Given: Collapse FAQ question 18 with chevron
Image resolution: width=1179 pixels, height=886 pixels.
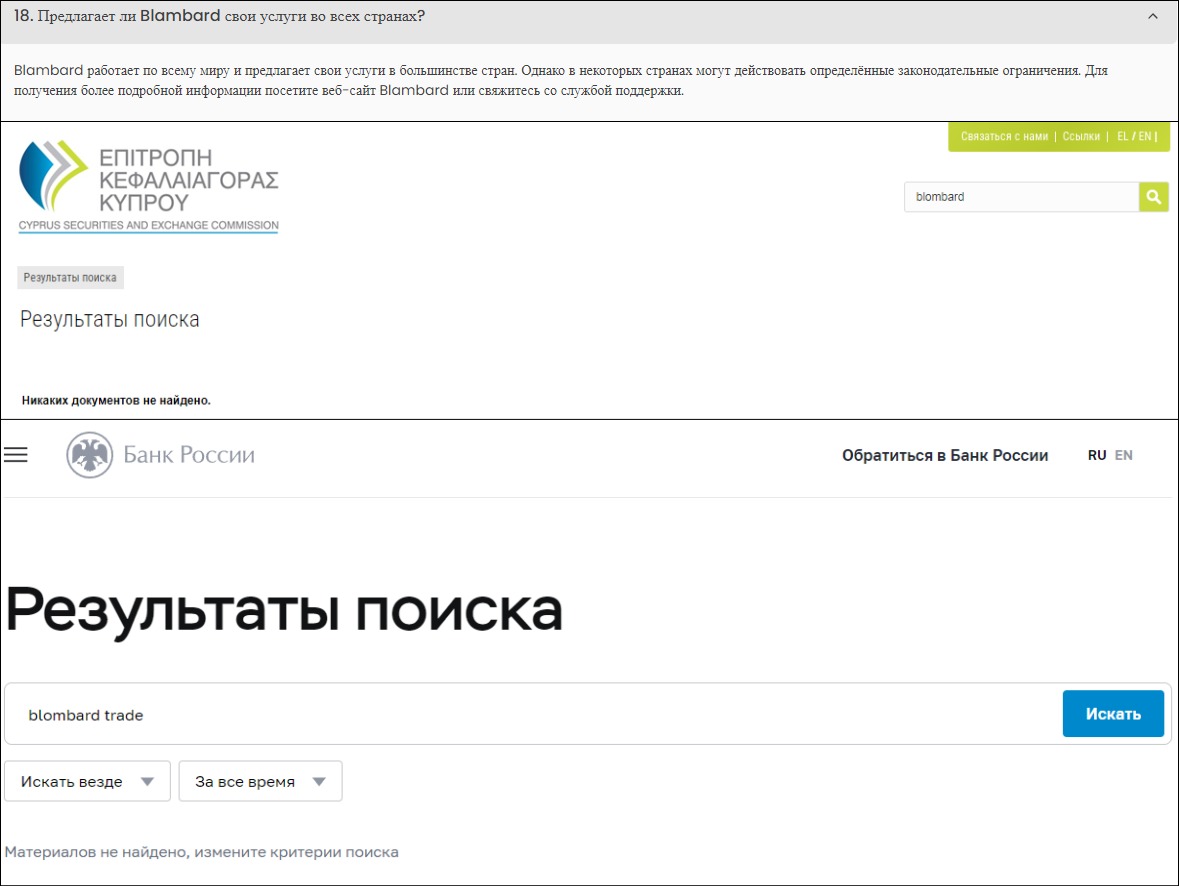Looking at the screenshot, I should 1153,16.
